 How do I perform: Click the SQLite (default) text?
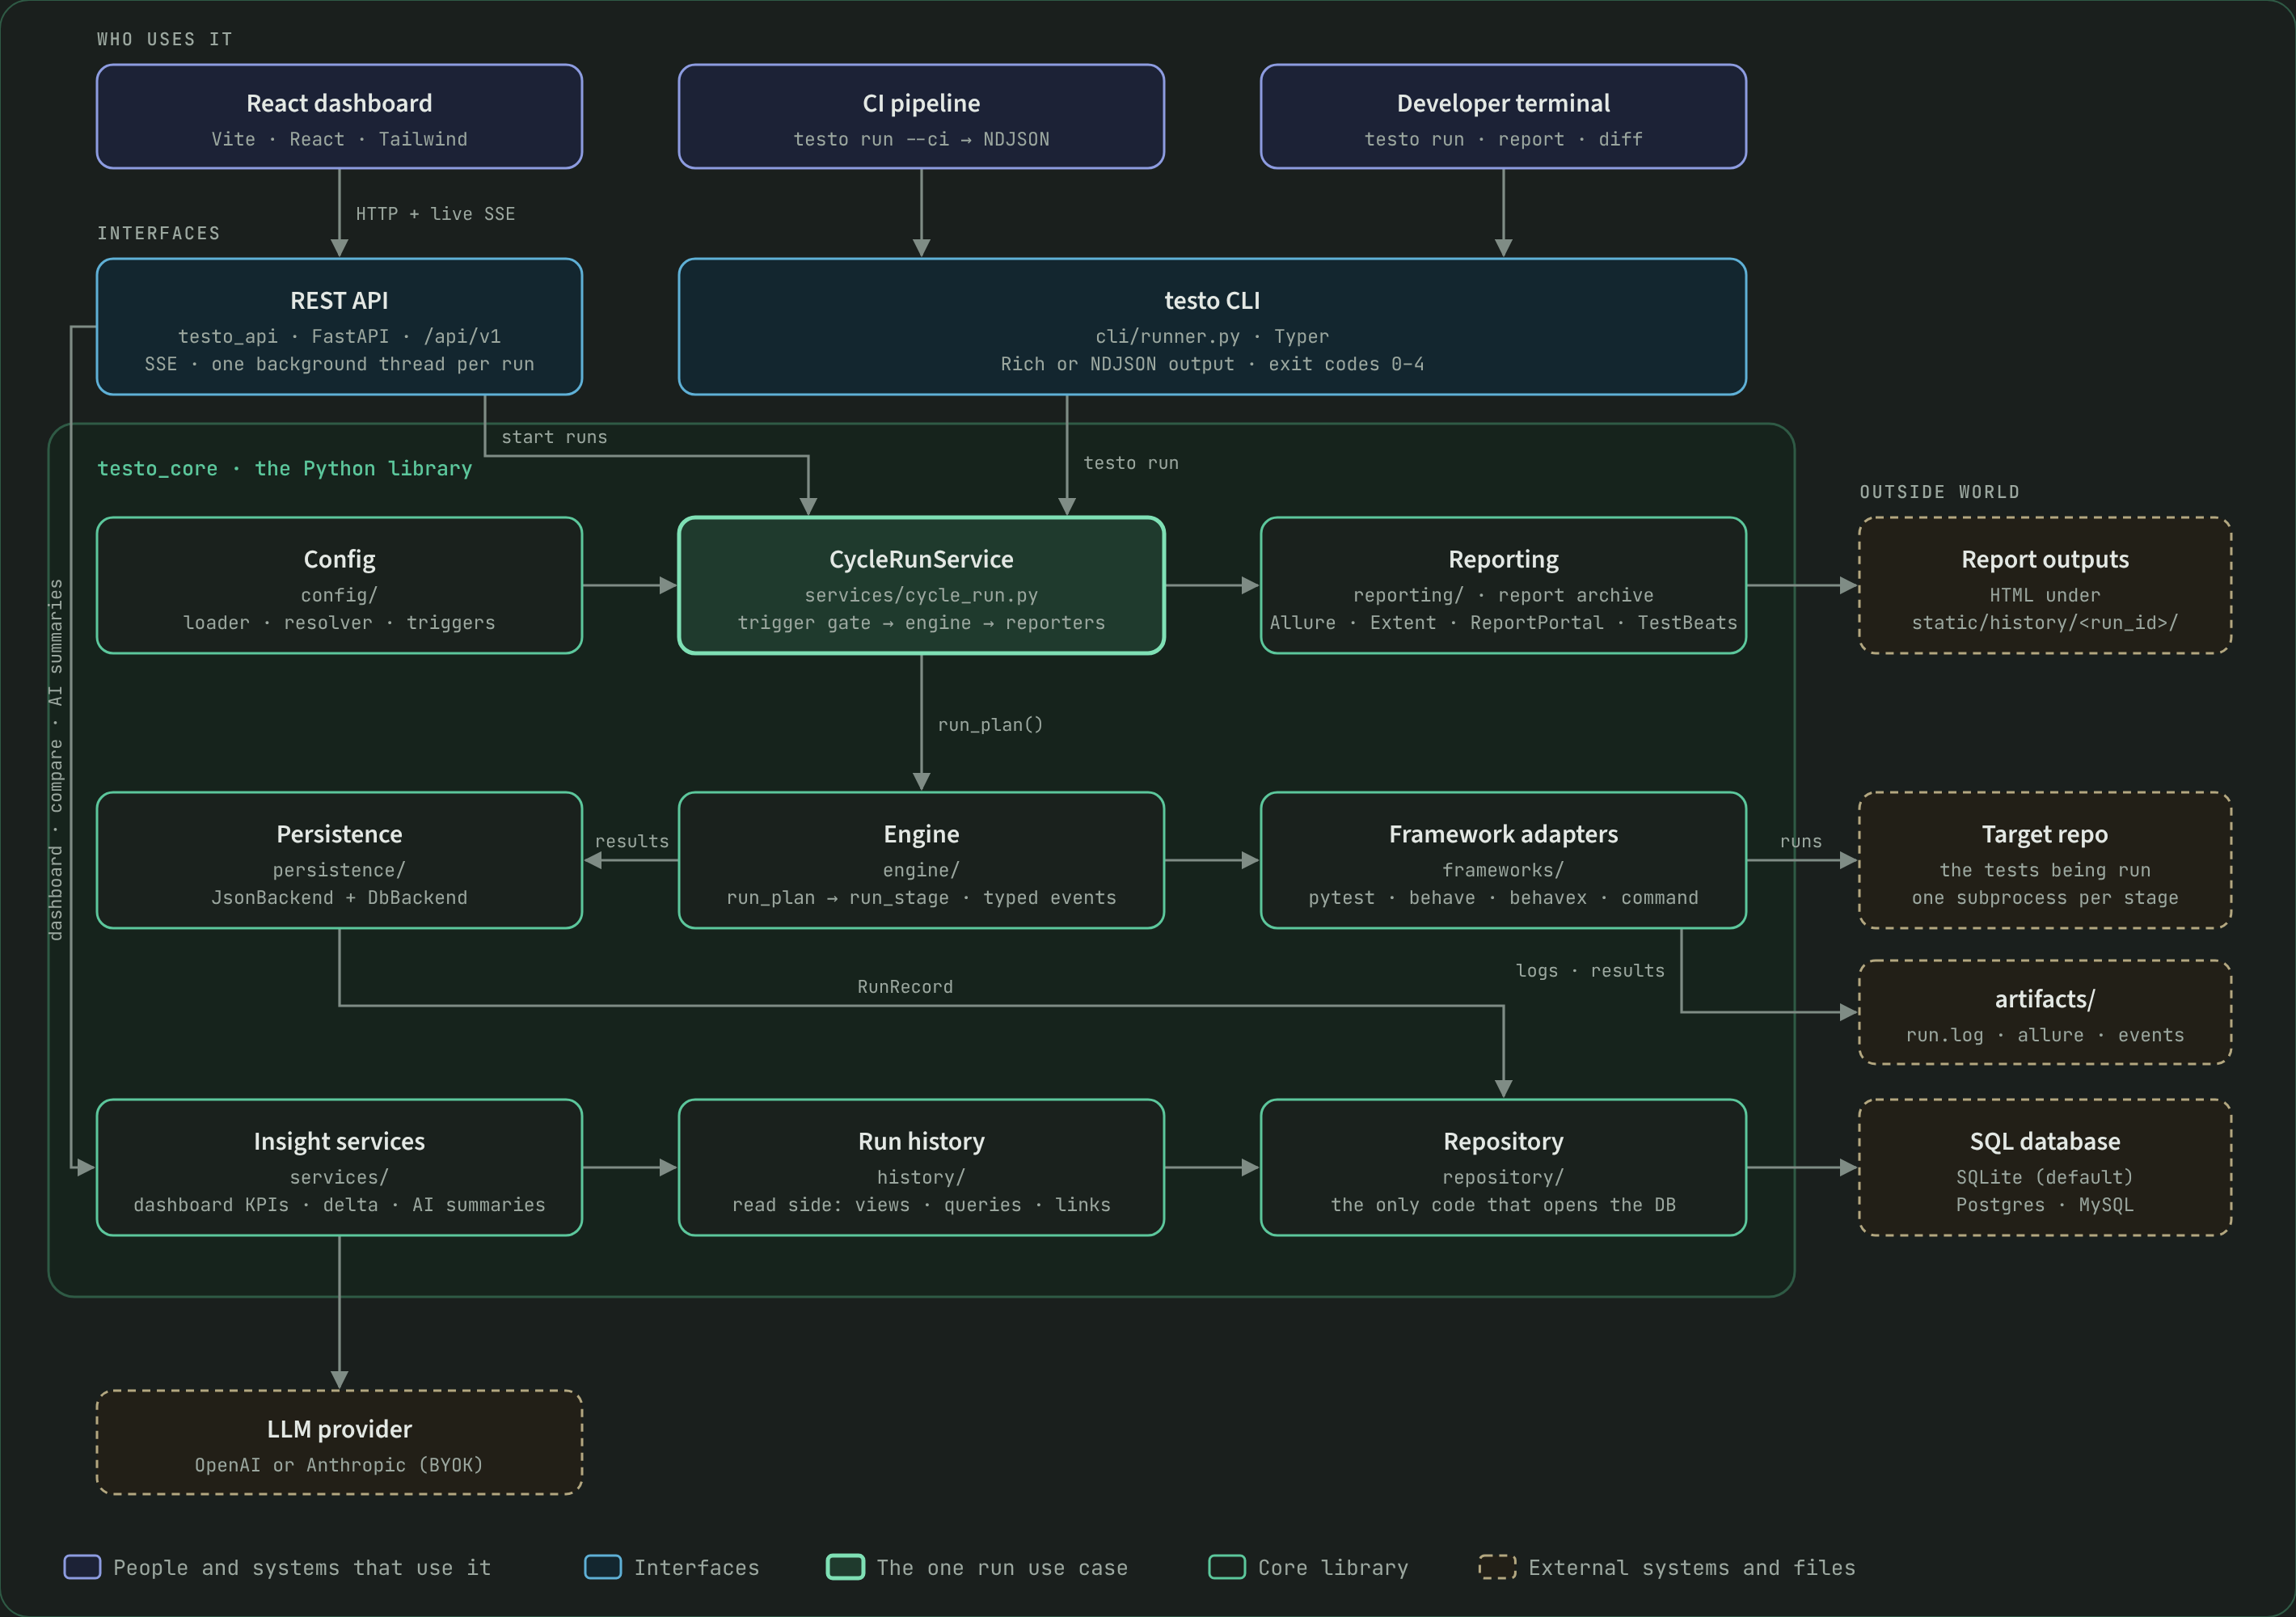tap(2045, 1177)
